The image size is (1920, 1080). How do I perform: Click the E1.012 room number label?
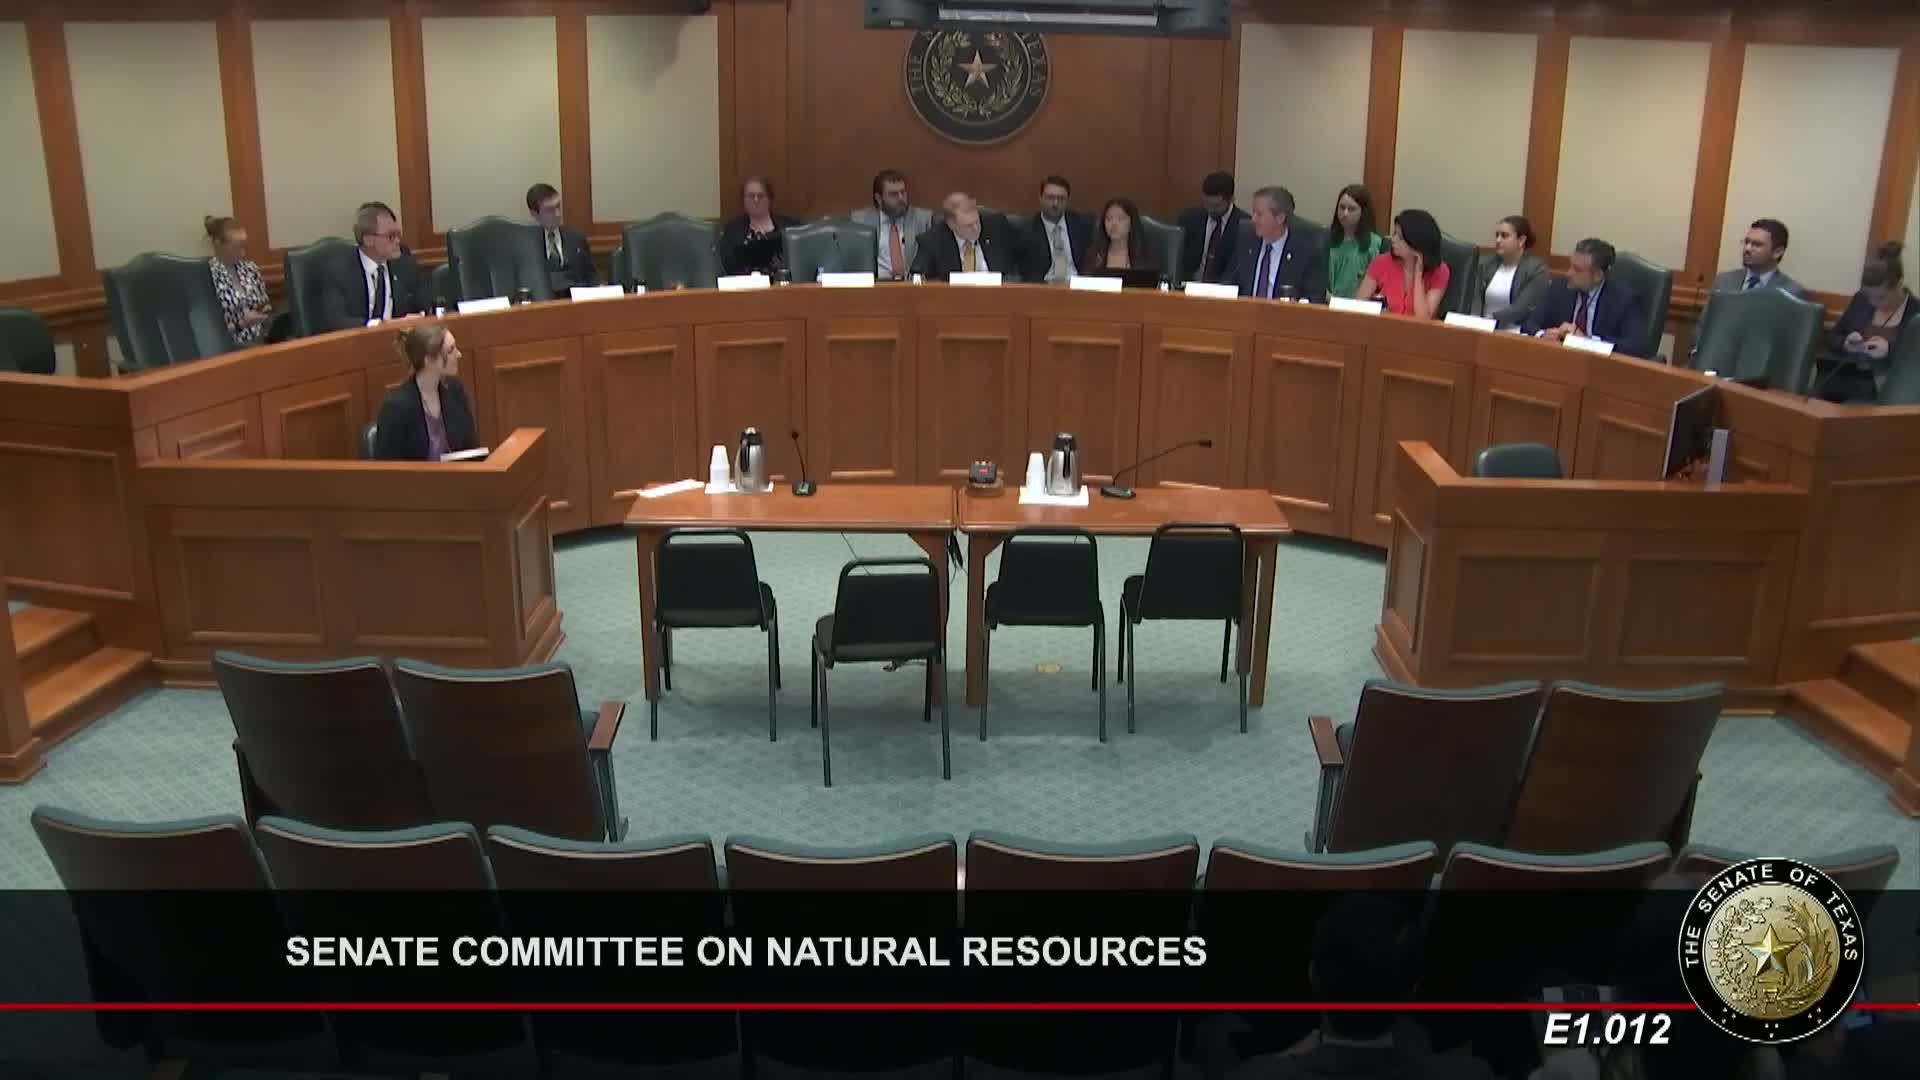[x=1607, y=1030]
